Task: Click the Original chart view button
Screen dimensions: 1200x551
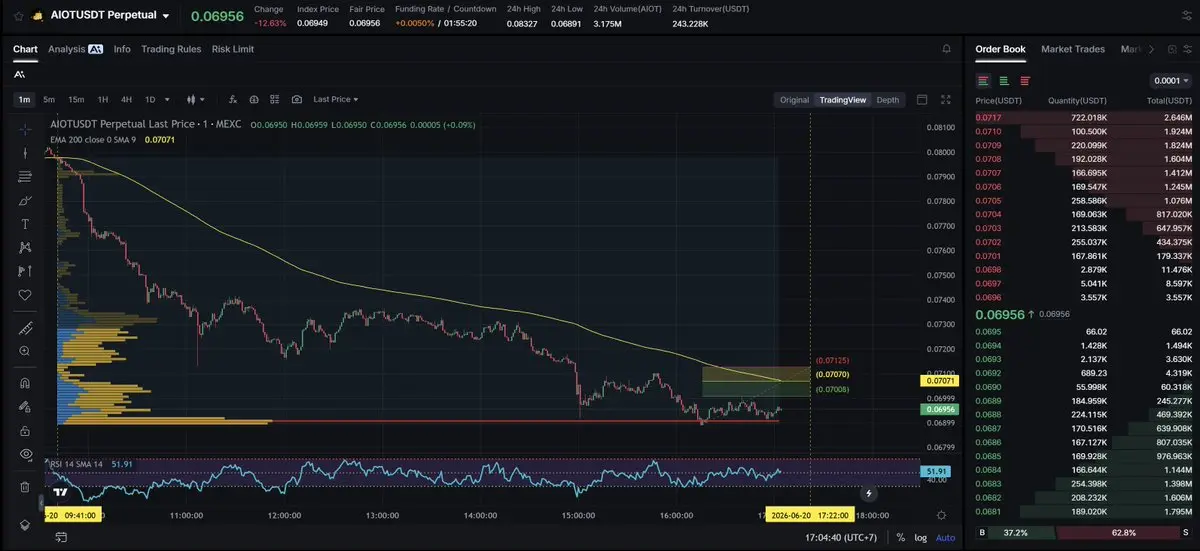Action: (x=794, y=100)
